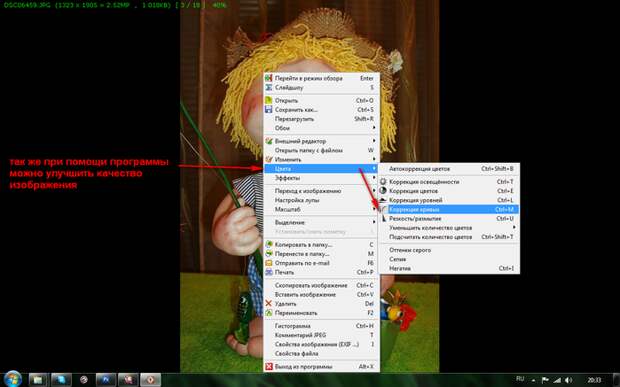Click the icon beside Коррекция освещённости
The width and height of the screenshot is (620, 387).
[x=383, y=182]
